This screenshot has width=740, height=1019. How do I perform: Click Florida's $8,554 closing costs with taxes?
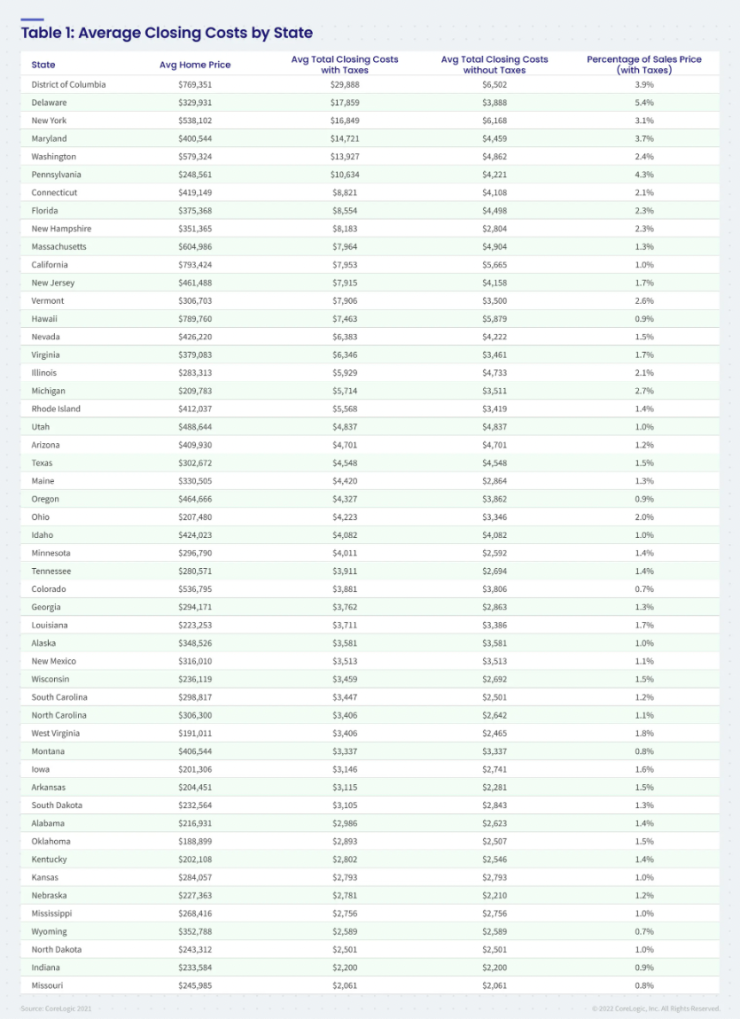tap(344, 211)
